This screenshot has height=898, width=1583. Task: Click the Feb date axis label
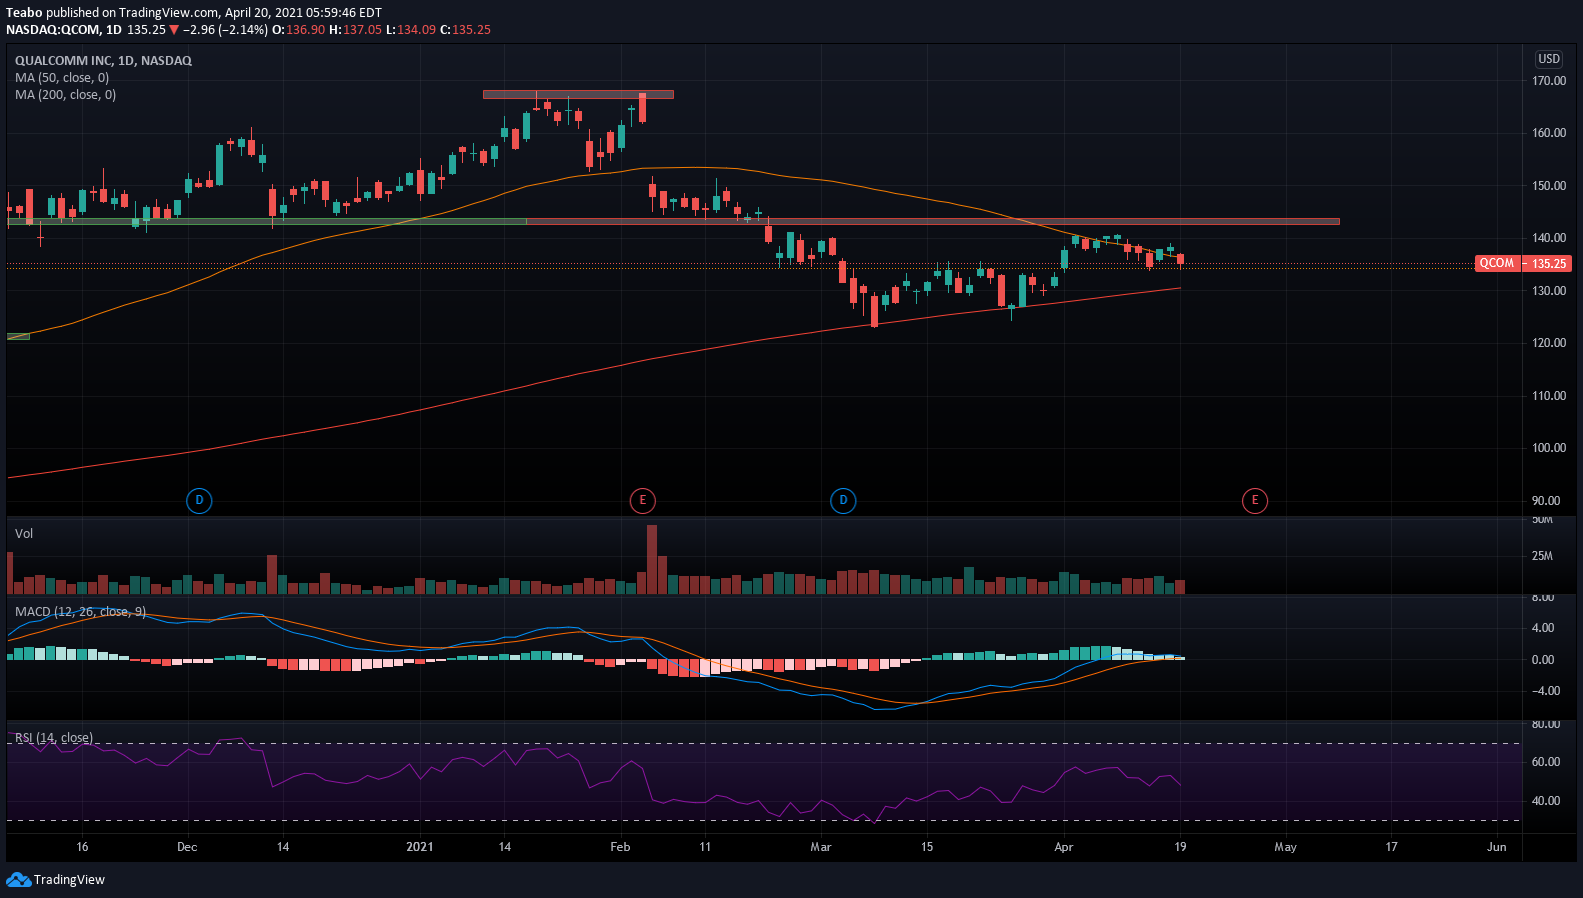coord(620,847)
